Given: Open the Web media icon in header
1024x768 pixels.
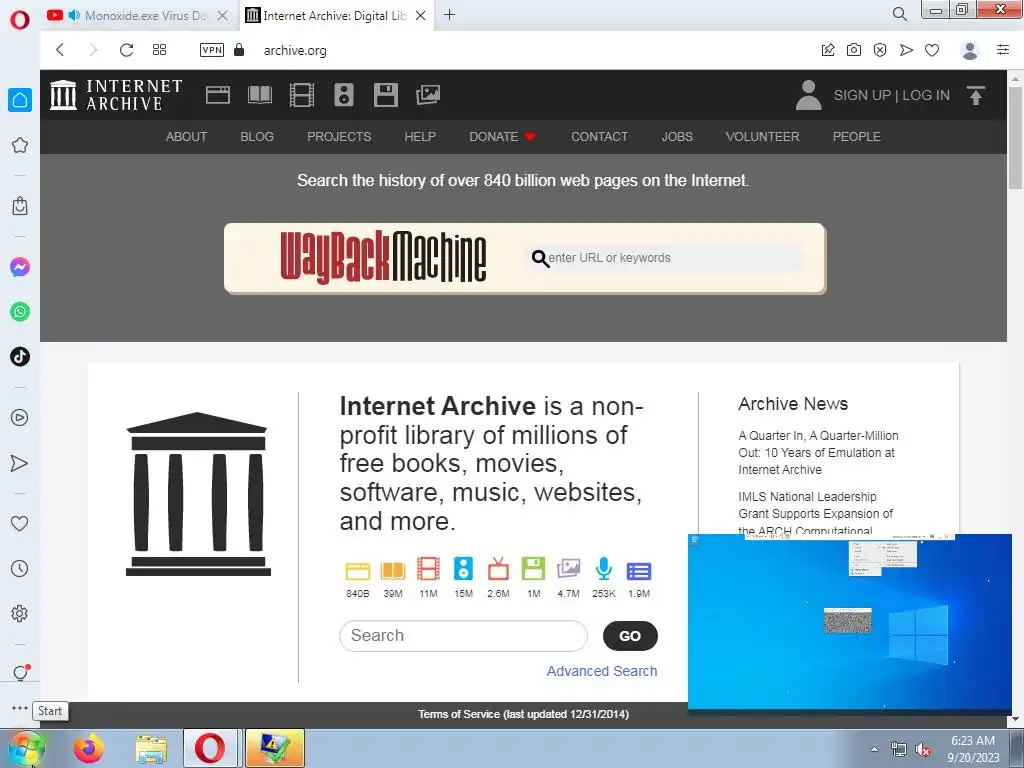Looking at the screenshot, I should [x=217, y=95].
